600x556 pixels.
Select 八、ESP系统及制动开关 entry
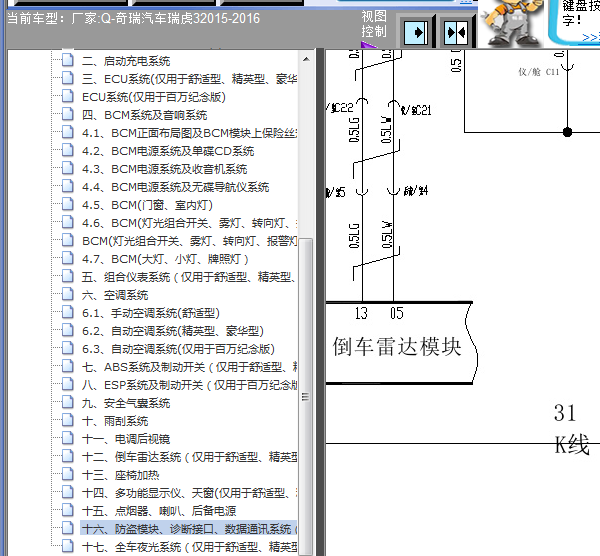[189, 385]
